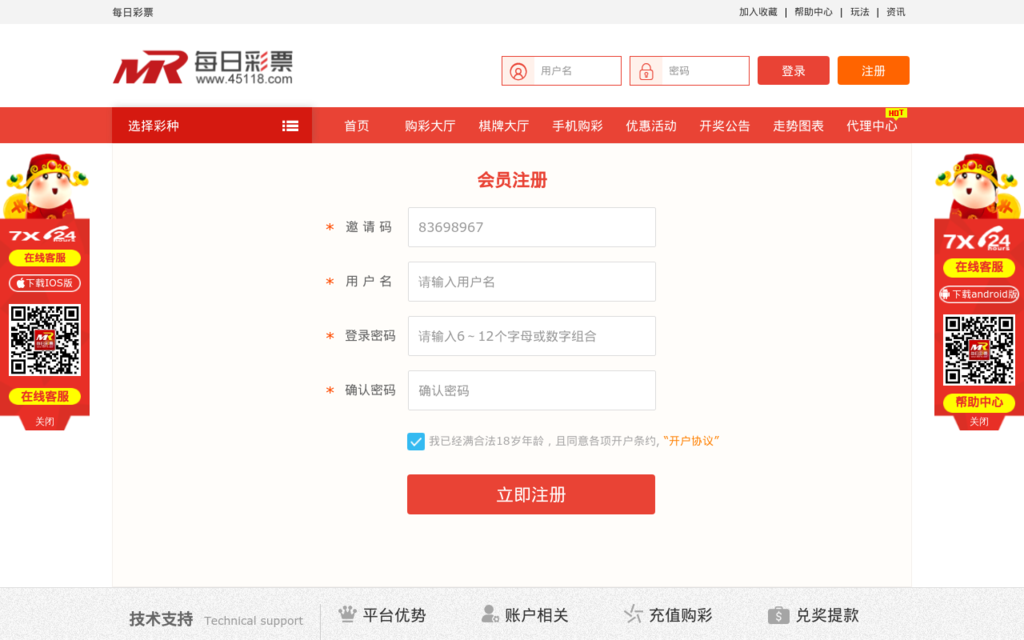This screenshot has width=1024, height=640.
Task: Click the wallet icon beside 兑奖提款
Action: click(x=778, y=615)
